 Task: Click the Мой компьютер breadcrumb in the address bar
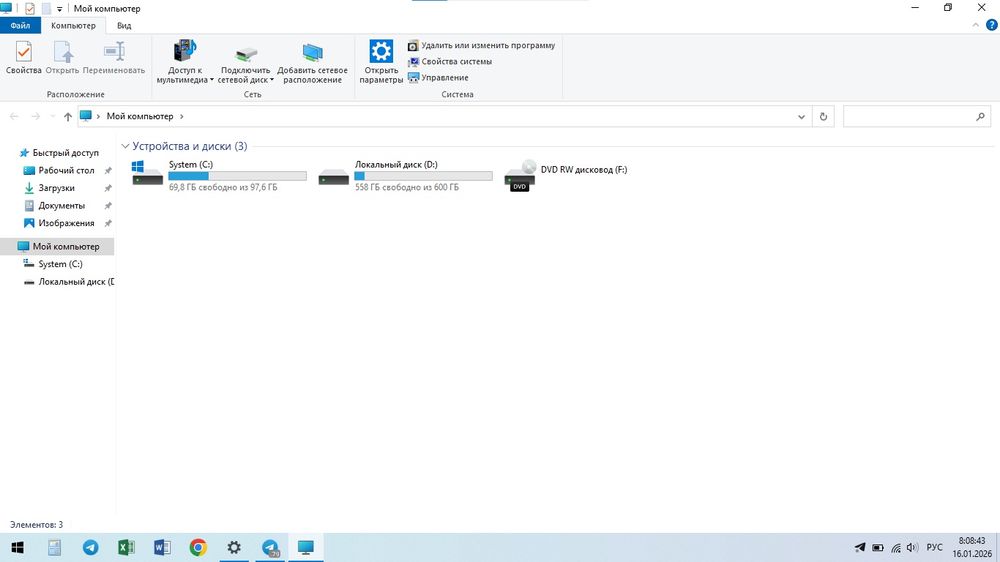(140, 116)
